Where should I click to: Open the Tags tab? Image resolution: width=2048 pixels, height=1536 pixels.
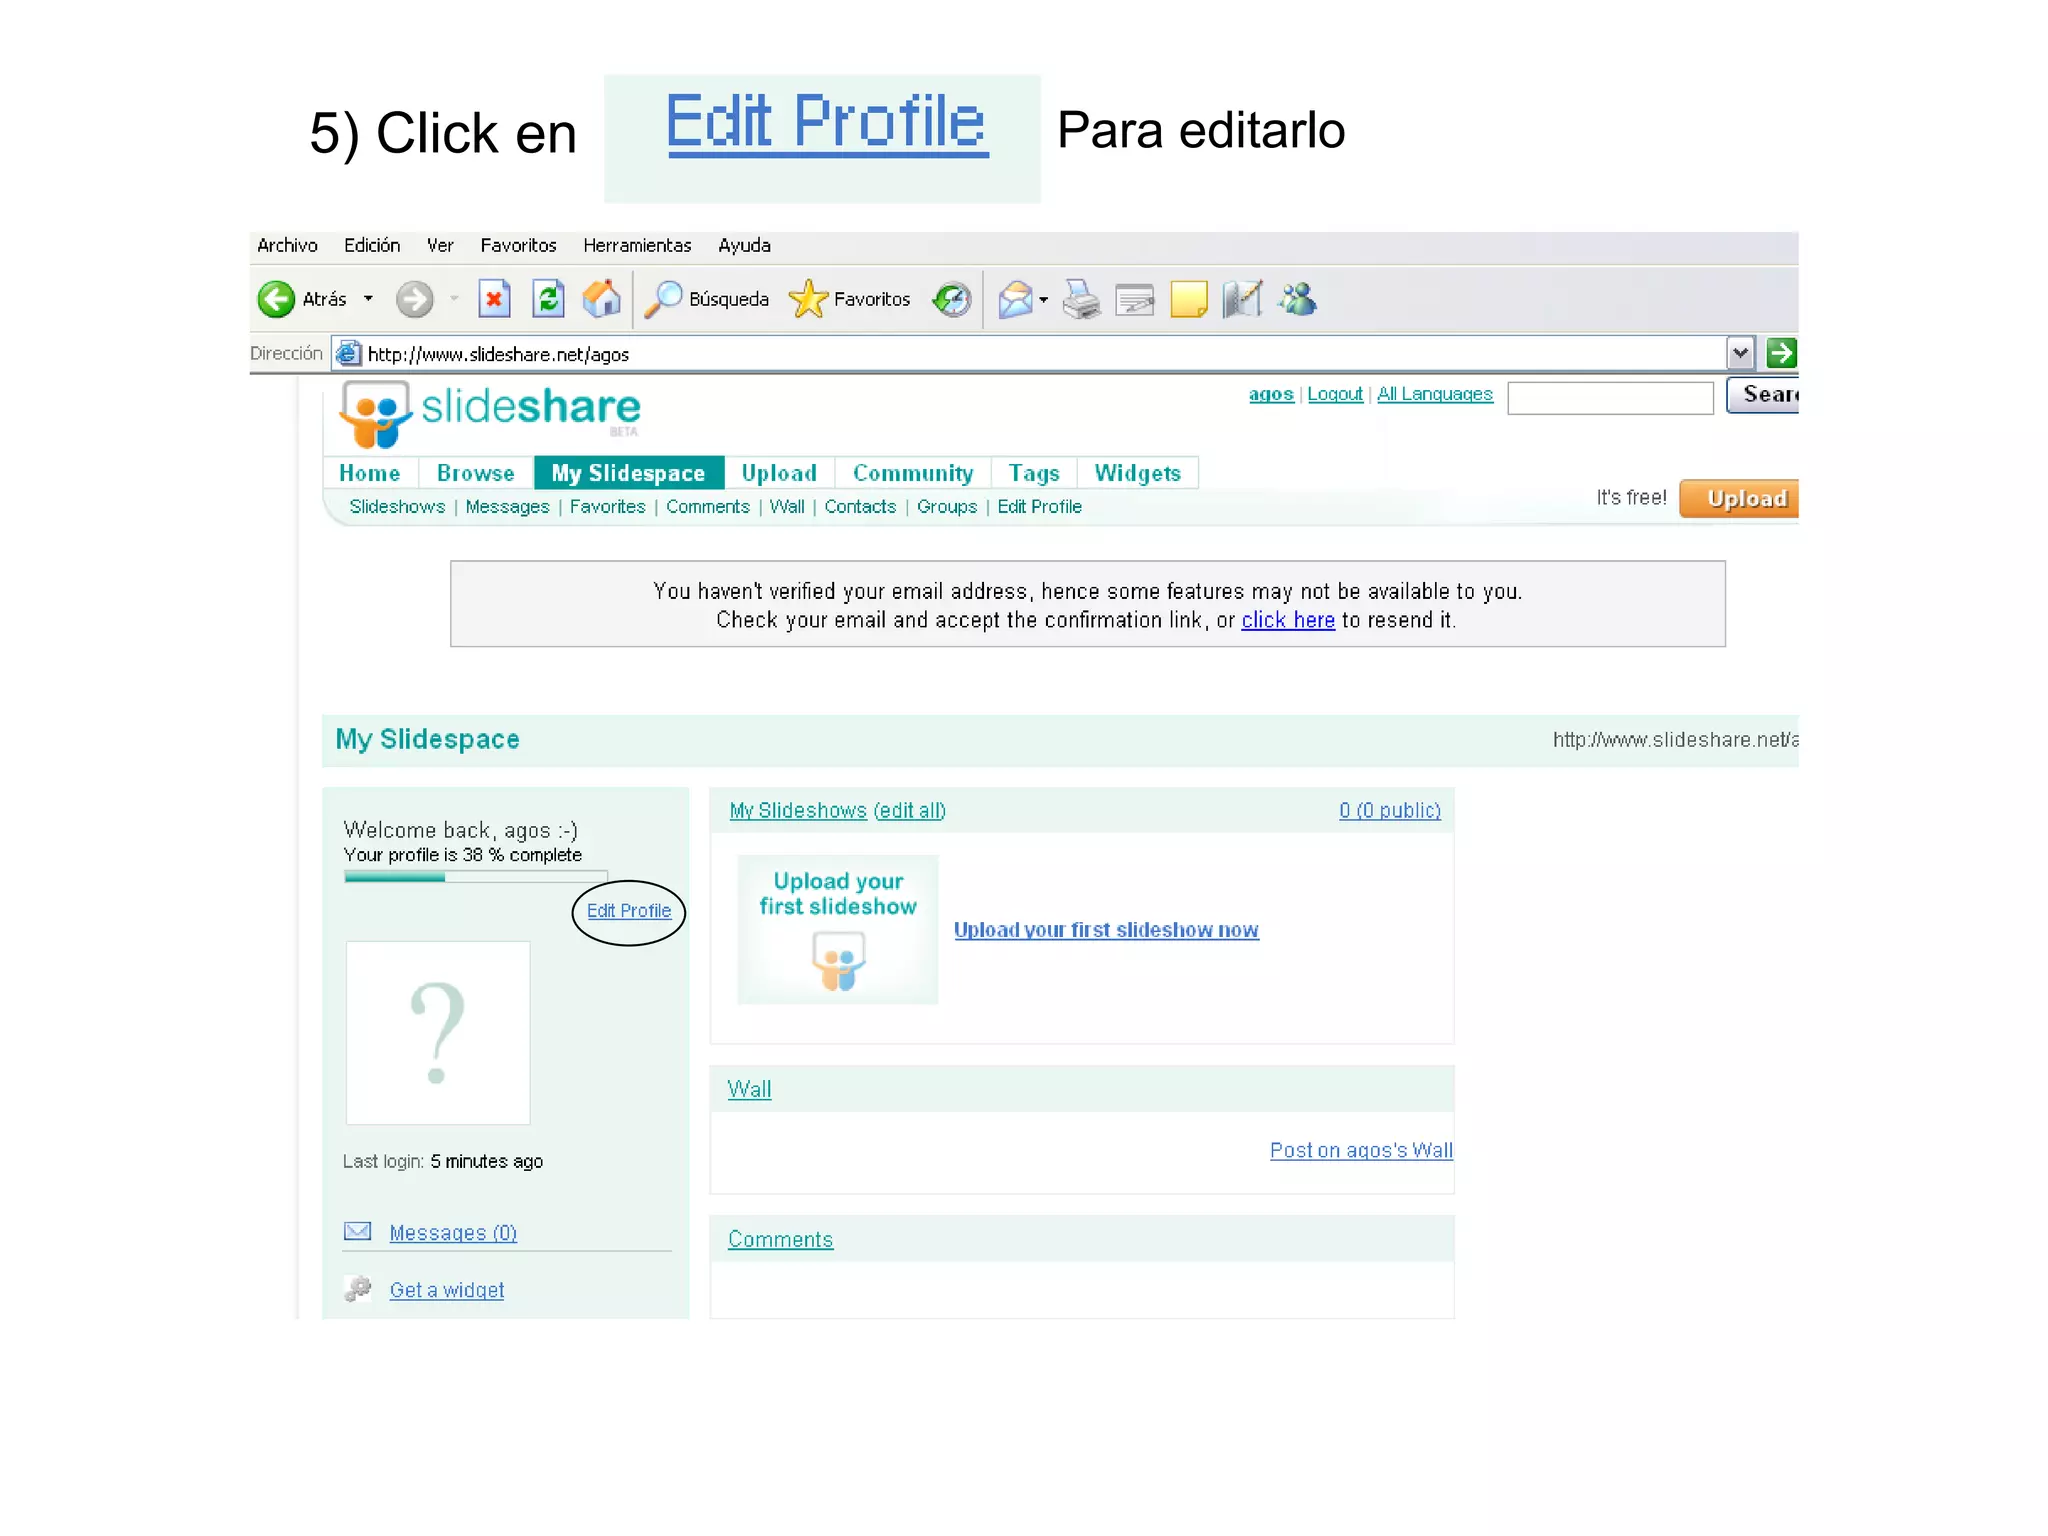pos(1034,473)
